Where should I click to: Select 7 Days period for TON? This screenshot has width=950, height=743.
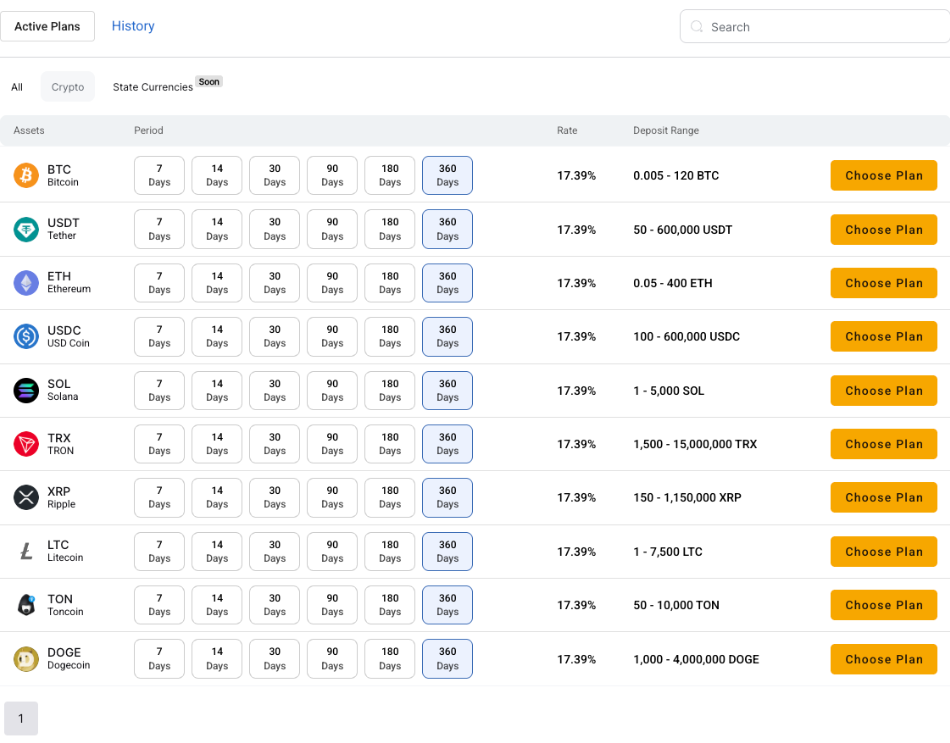(x=159, y=605)
